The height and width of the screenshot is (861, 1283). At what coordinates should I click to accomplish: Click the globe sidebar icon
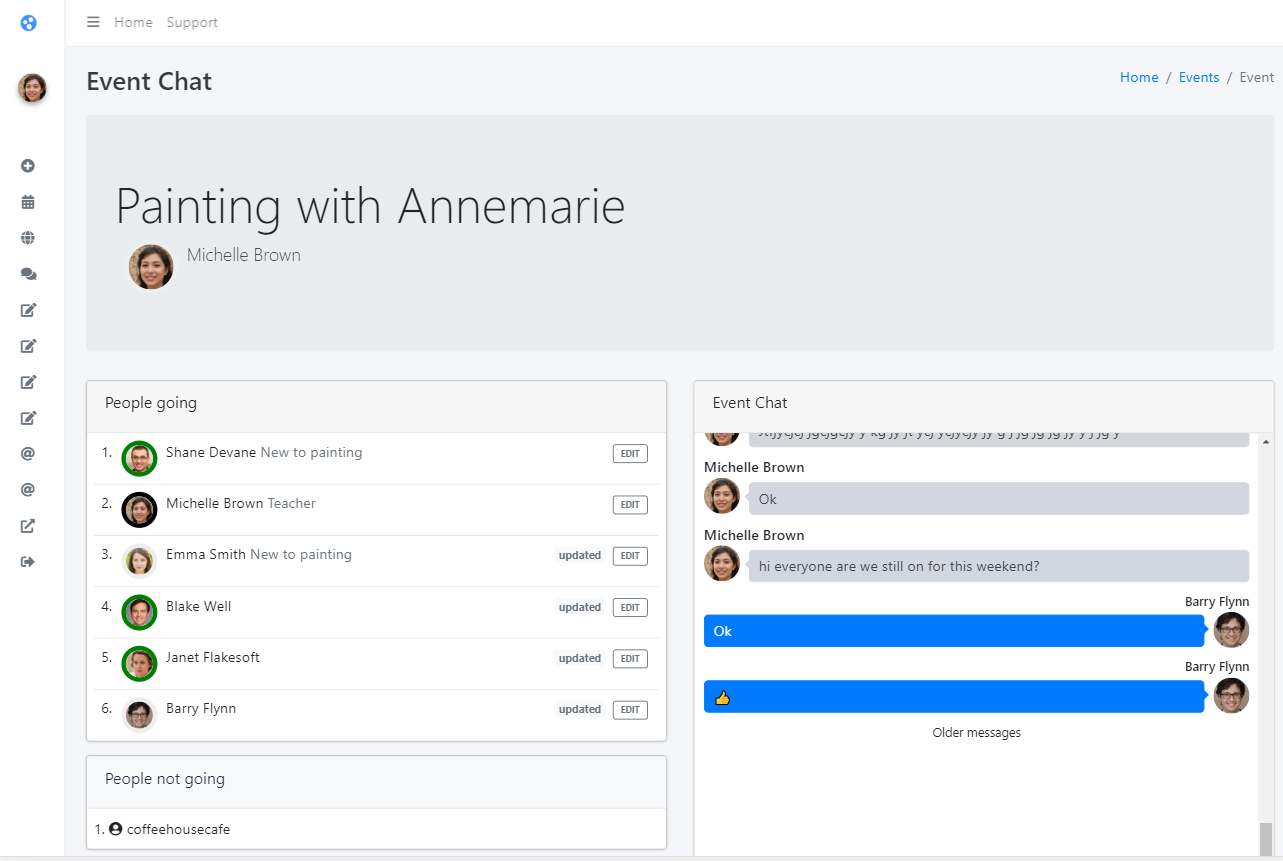click(x=28, y=238)
